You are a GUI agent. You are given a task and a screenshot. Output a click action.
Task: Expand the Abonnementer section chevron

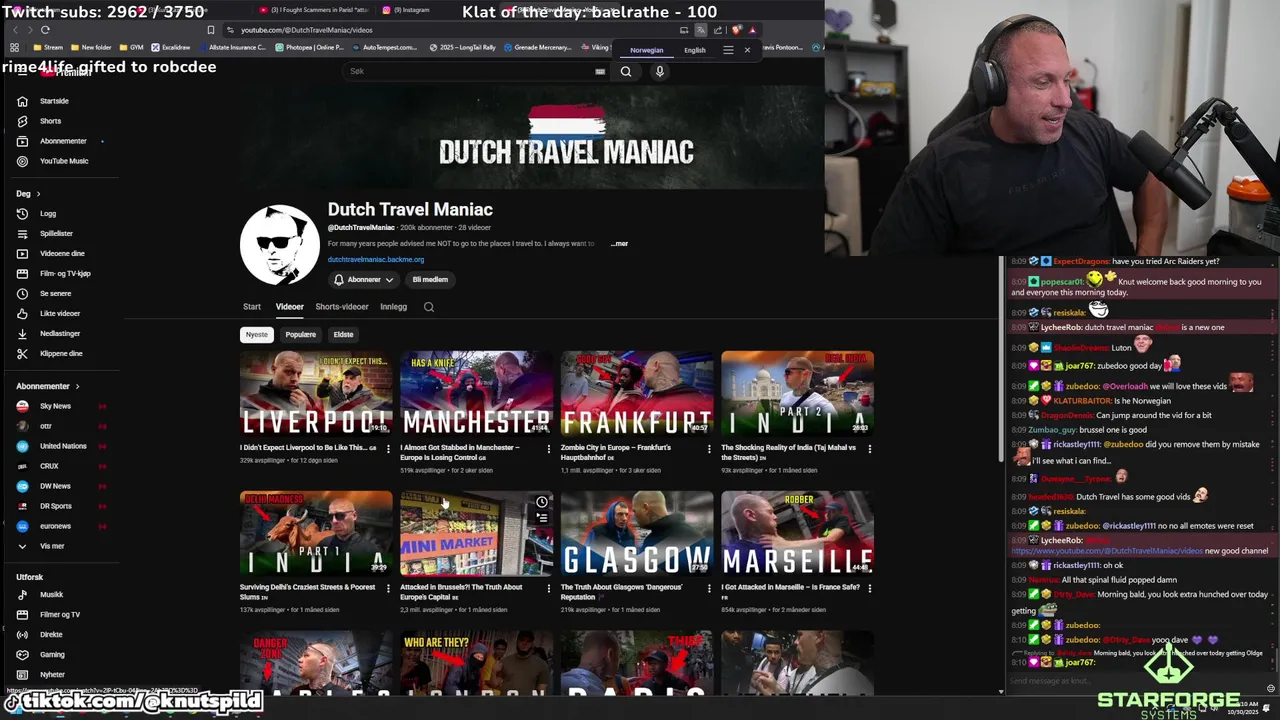click(77, 387)
